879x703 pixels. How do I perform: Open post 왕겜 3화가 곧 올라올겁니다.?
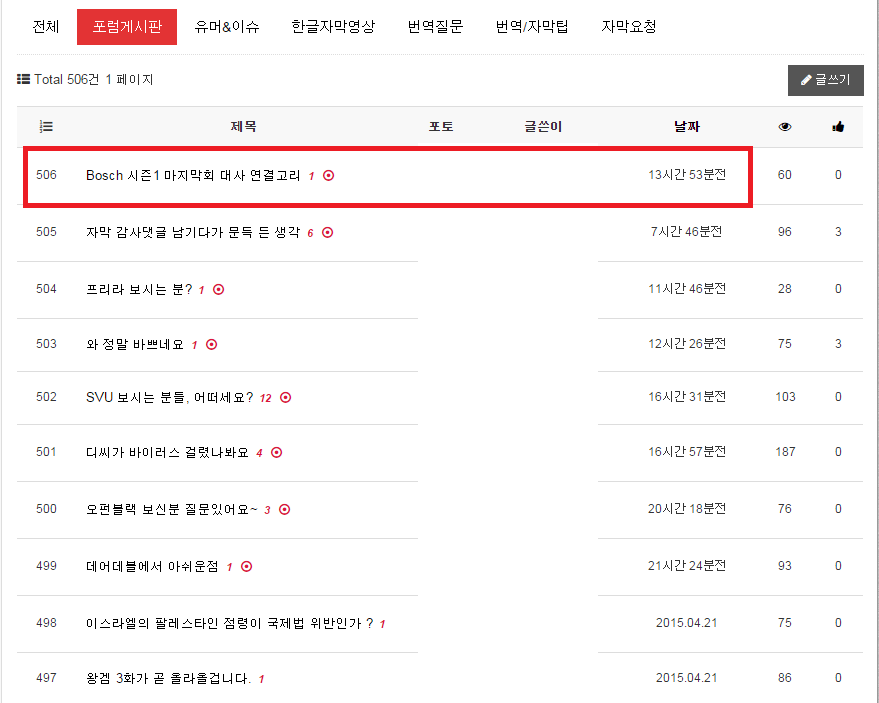point(168,678)
